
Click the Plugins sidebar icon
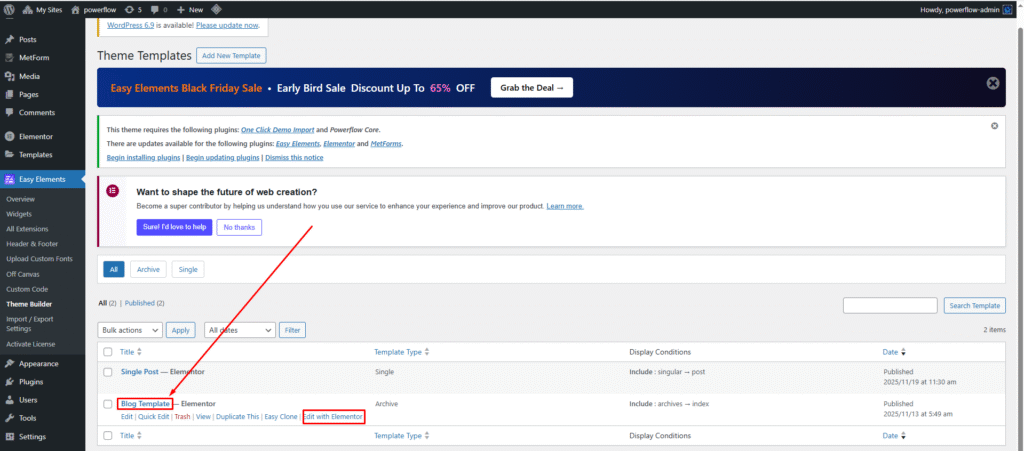(x=9, y=382)
